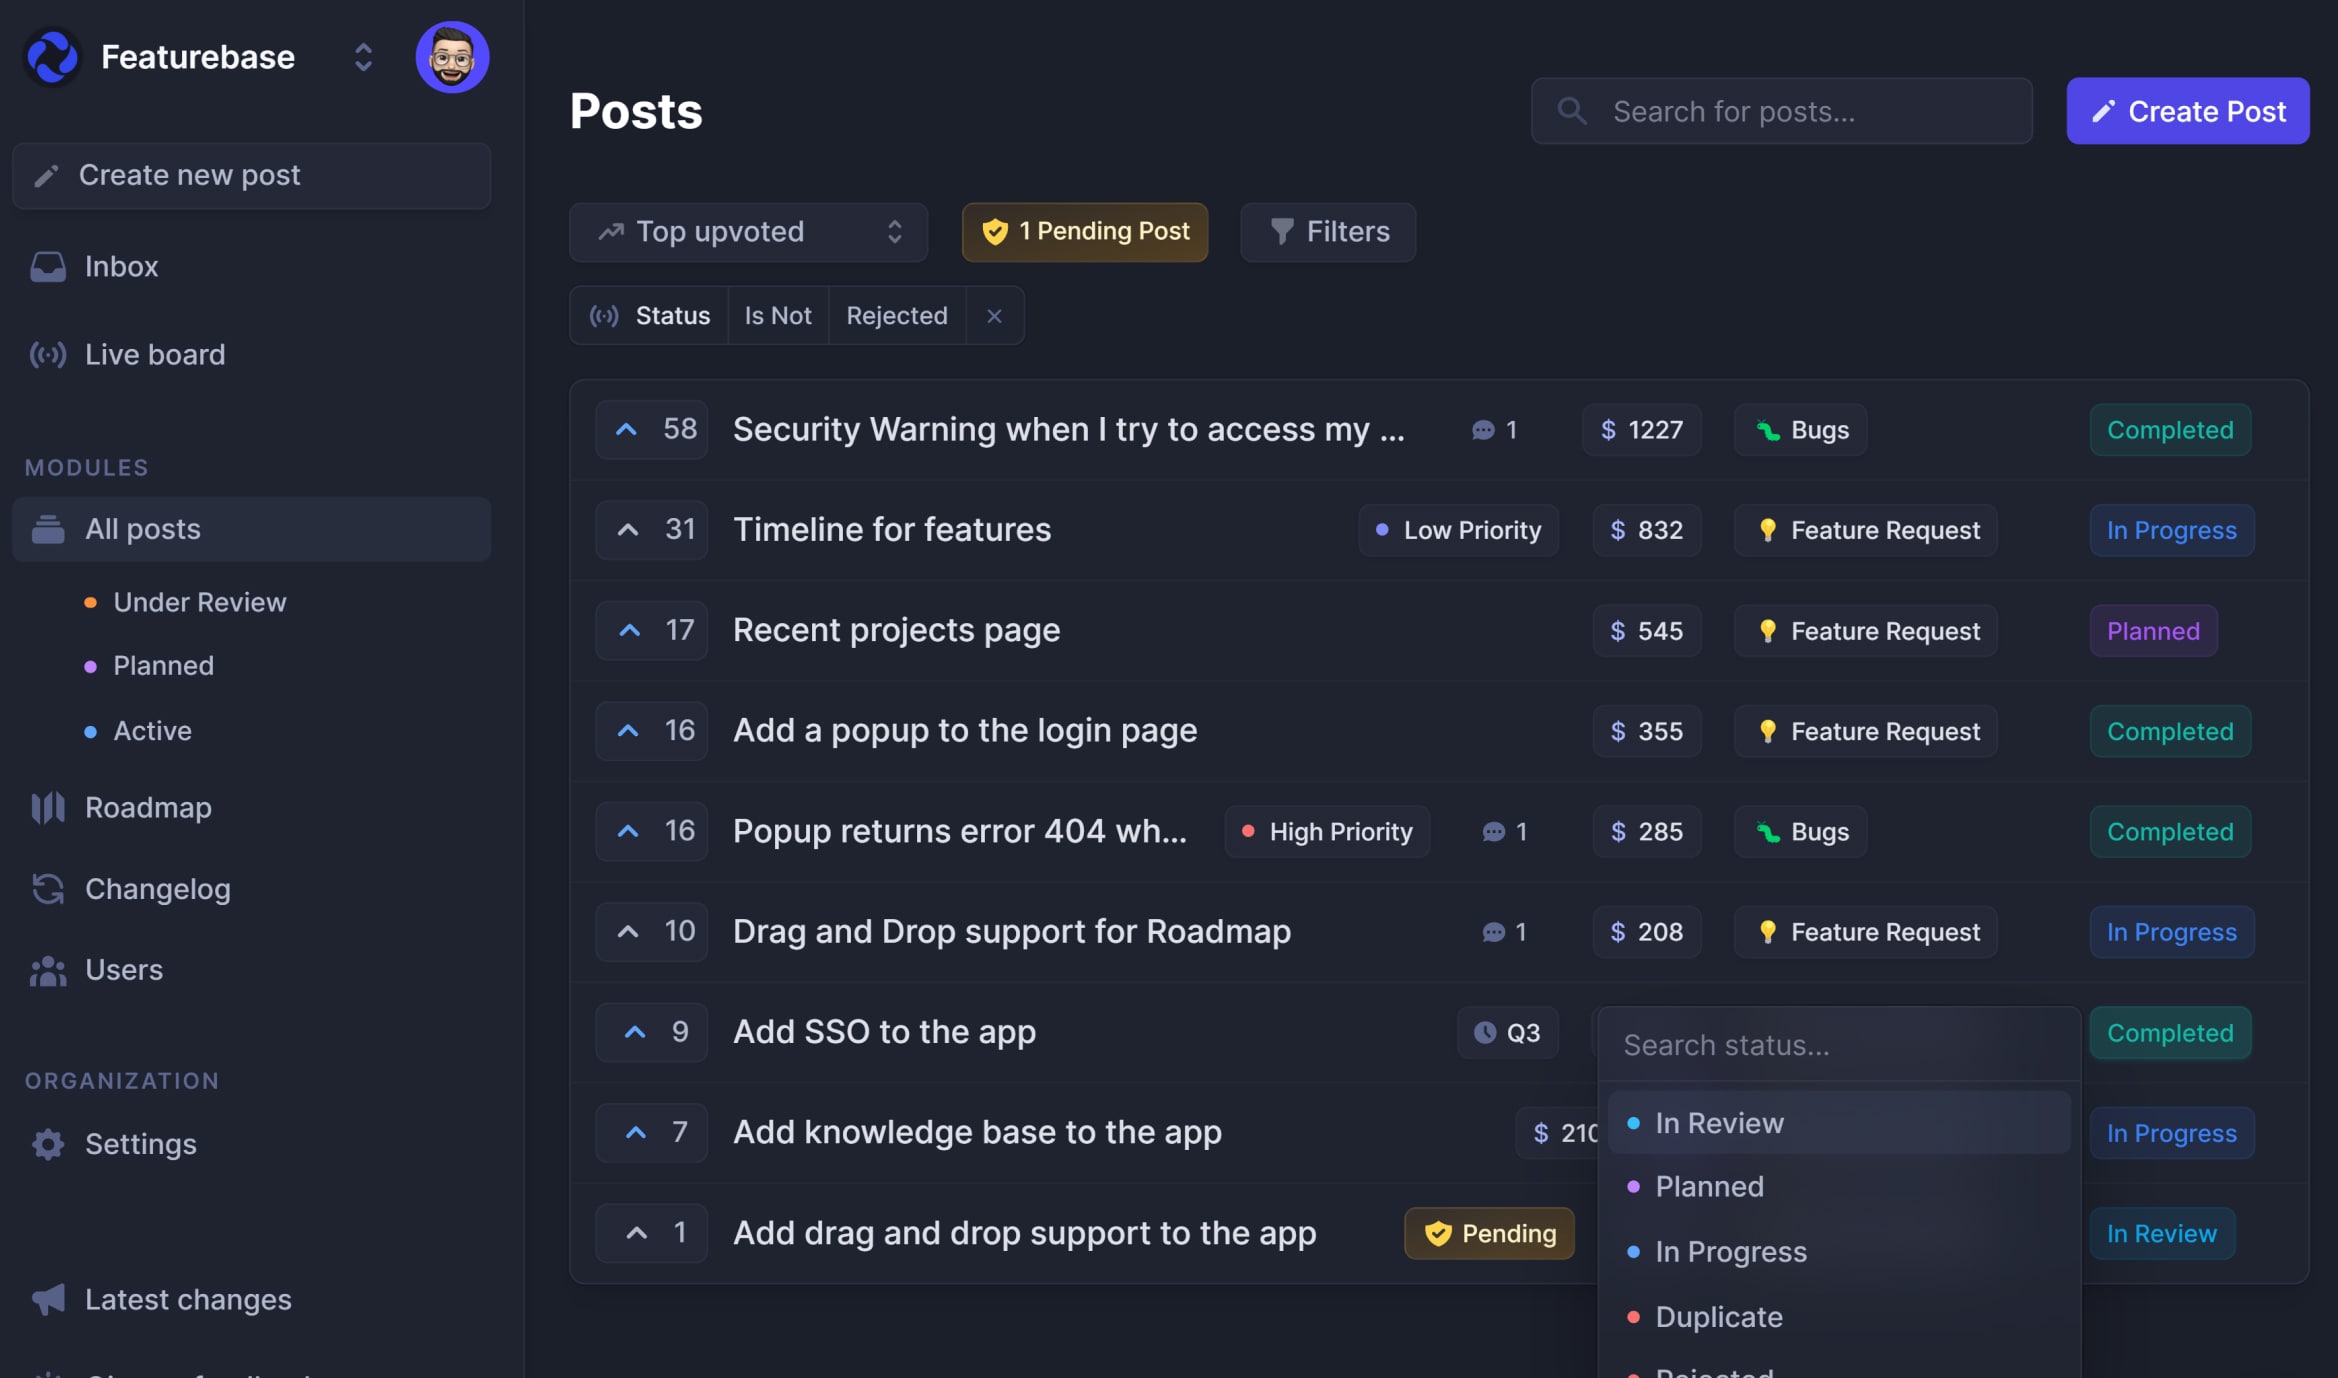
Task: Open the workspace switcher arrows beside Featurebase
Action: [x=363, y=57]
